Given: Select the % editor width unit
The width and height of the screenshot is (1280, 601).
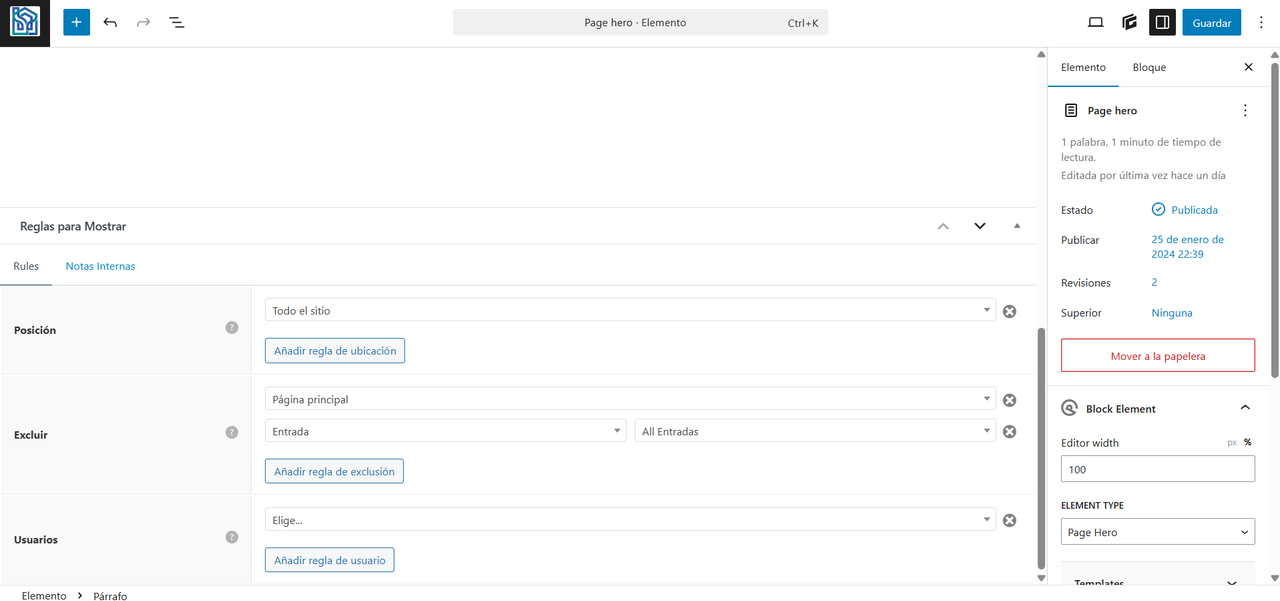Looking at the screenshot, I should pos(1248,442).
